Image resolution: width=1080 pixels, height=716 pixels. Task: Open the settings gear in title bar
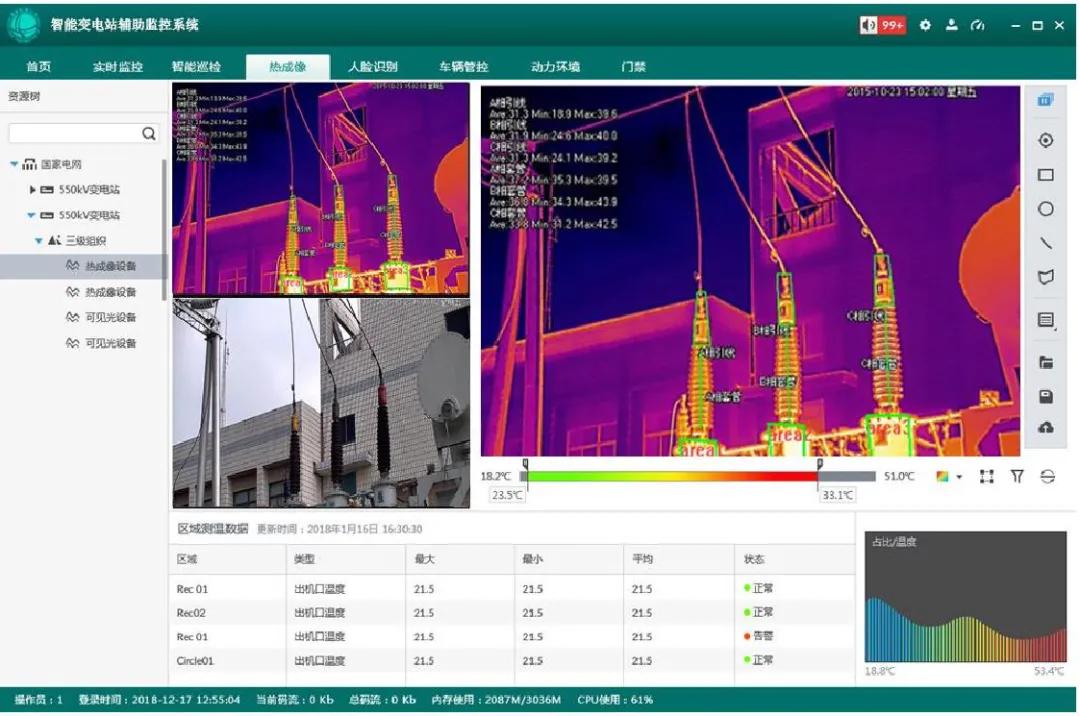click(x=925, y=25)
